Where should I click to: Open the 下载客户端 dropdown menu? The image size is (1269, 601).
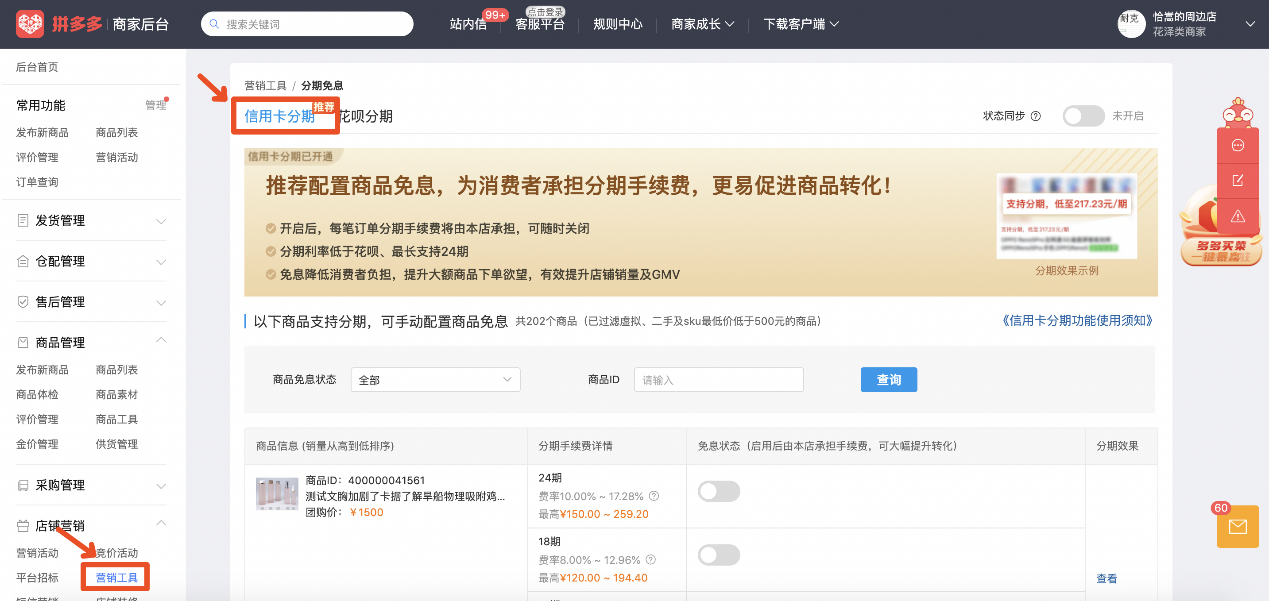click(x=801, y=24)
